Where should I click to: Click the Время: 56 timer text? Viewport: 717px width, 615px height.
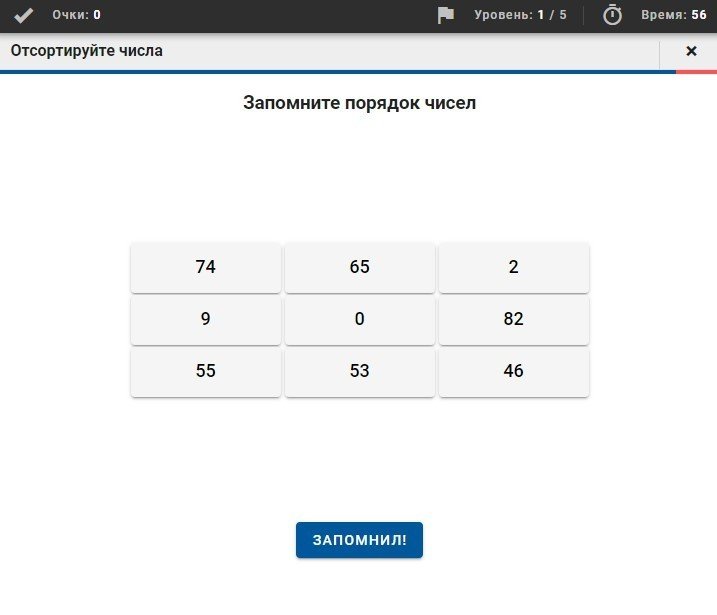tap(674, 15)
